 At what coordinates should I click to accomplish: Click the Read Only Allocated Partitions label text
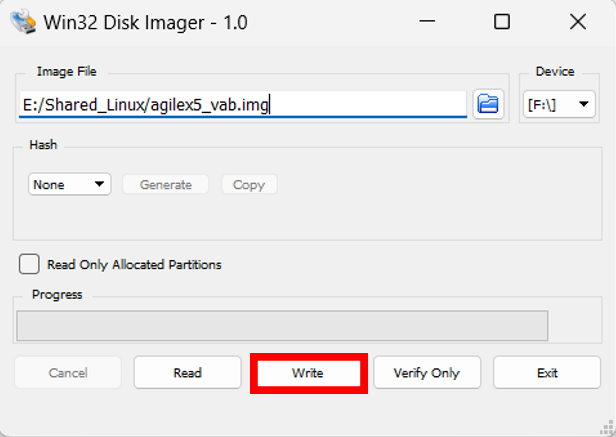[x=134, y=265]
